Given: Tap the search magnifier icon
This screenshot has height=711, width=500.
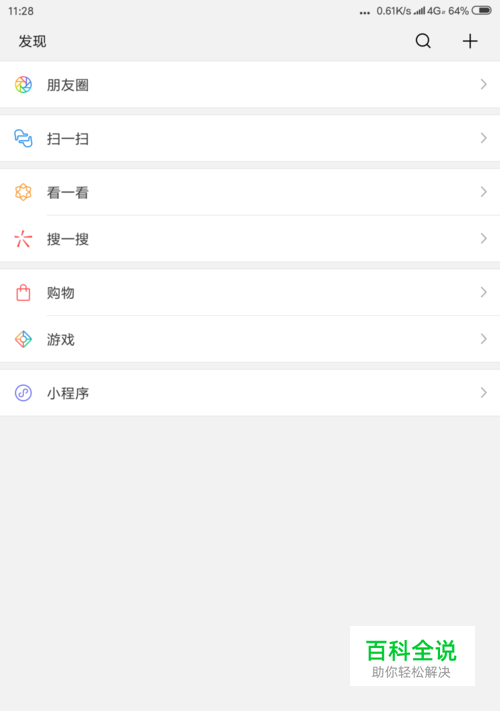Looking at the screenshot, I should tap(423, 41).
